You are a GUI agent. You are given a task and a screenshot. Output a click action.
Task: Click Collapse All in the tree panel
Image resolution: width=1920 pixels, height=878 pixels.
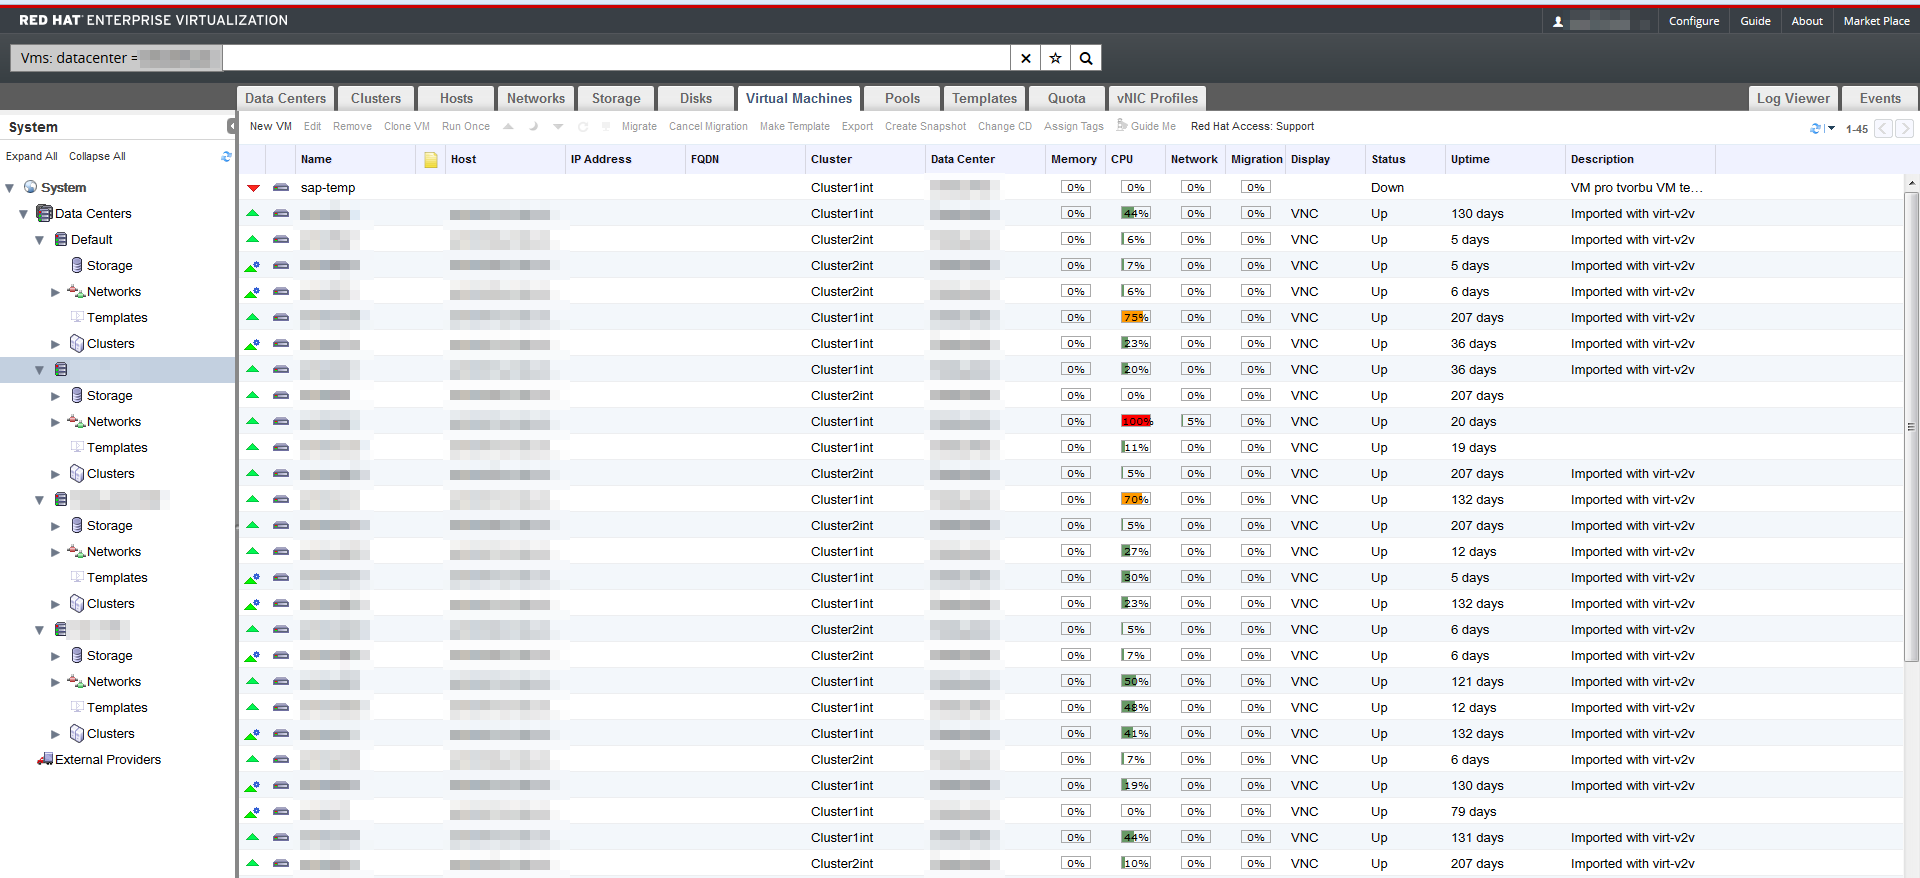(97, 156)
